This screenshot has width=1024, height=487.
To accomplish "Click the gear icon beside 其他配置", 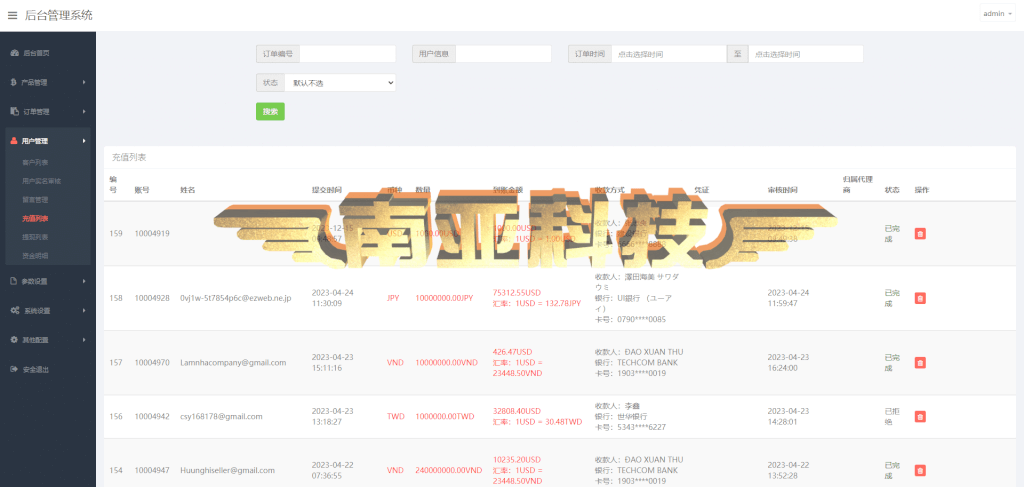I will [x=14, y=340].
